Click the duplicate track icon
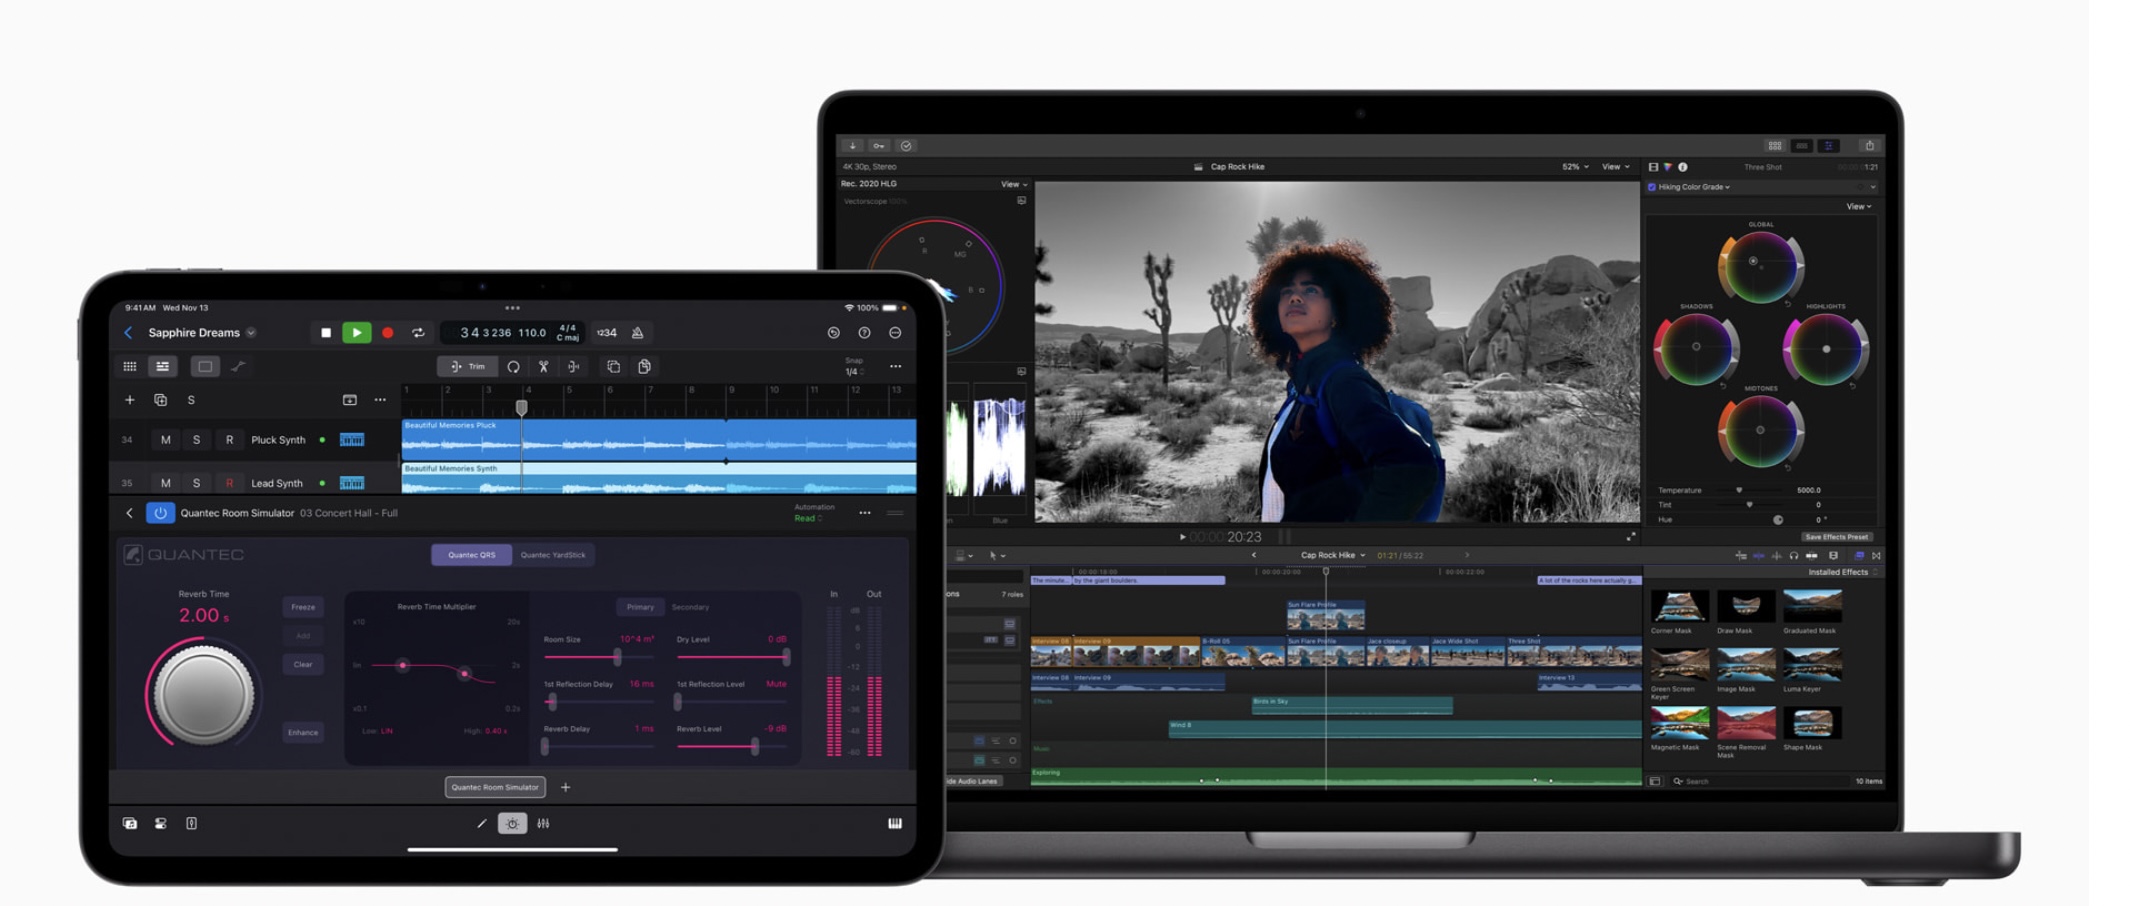Screen dimensions: 2130x906 point(160,400)
